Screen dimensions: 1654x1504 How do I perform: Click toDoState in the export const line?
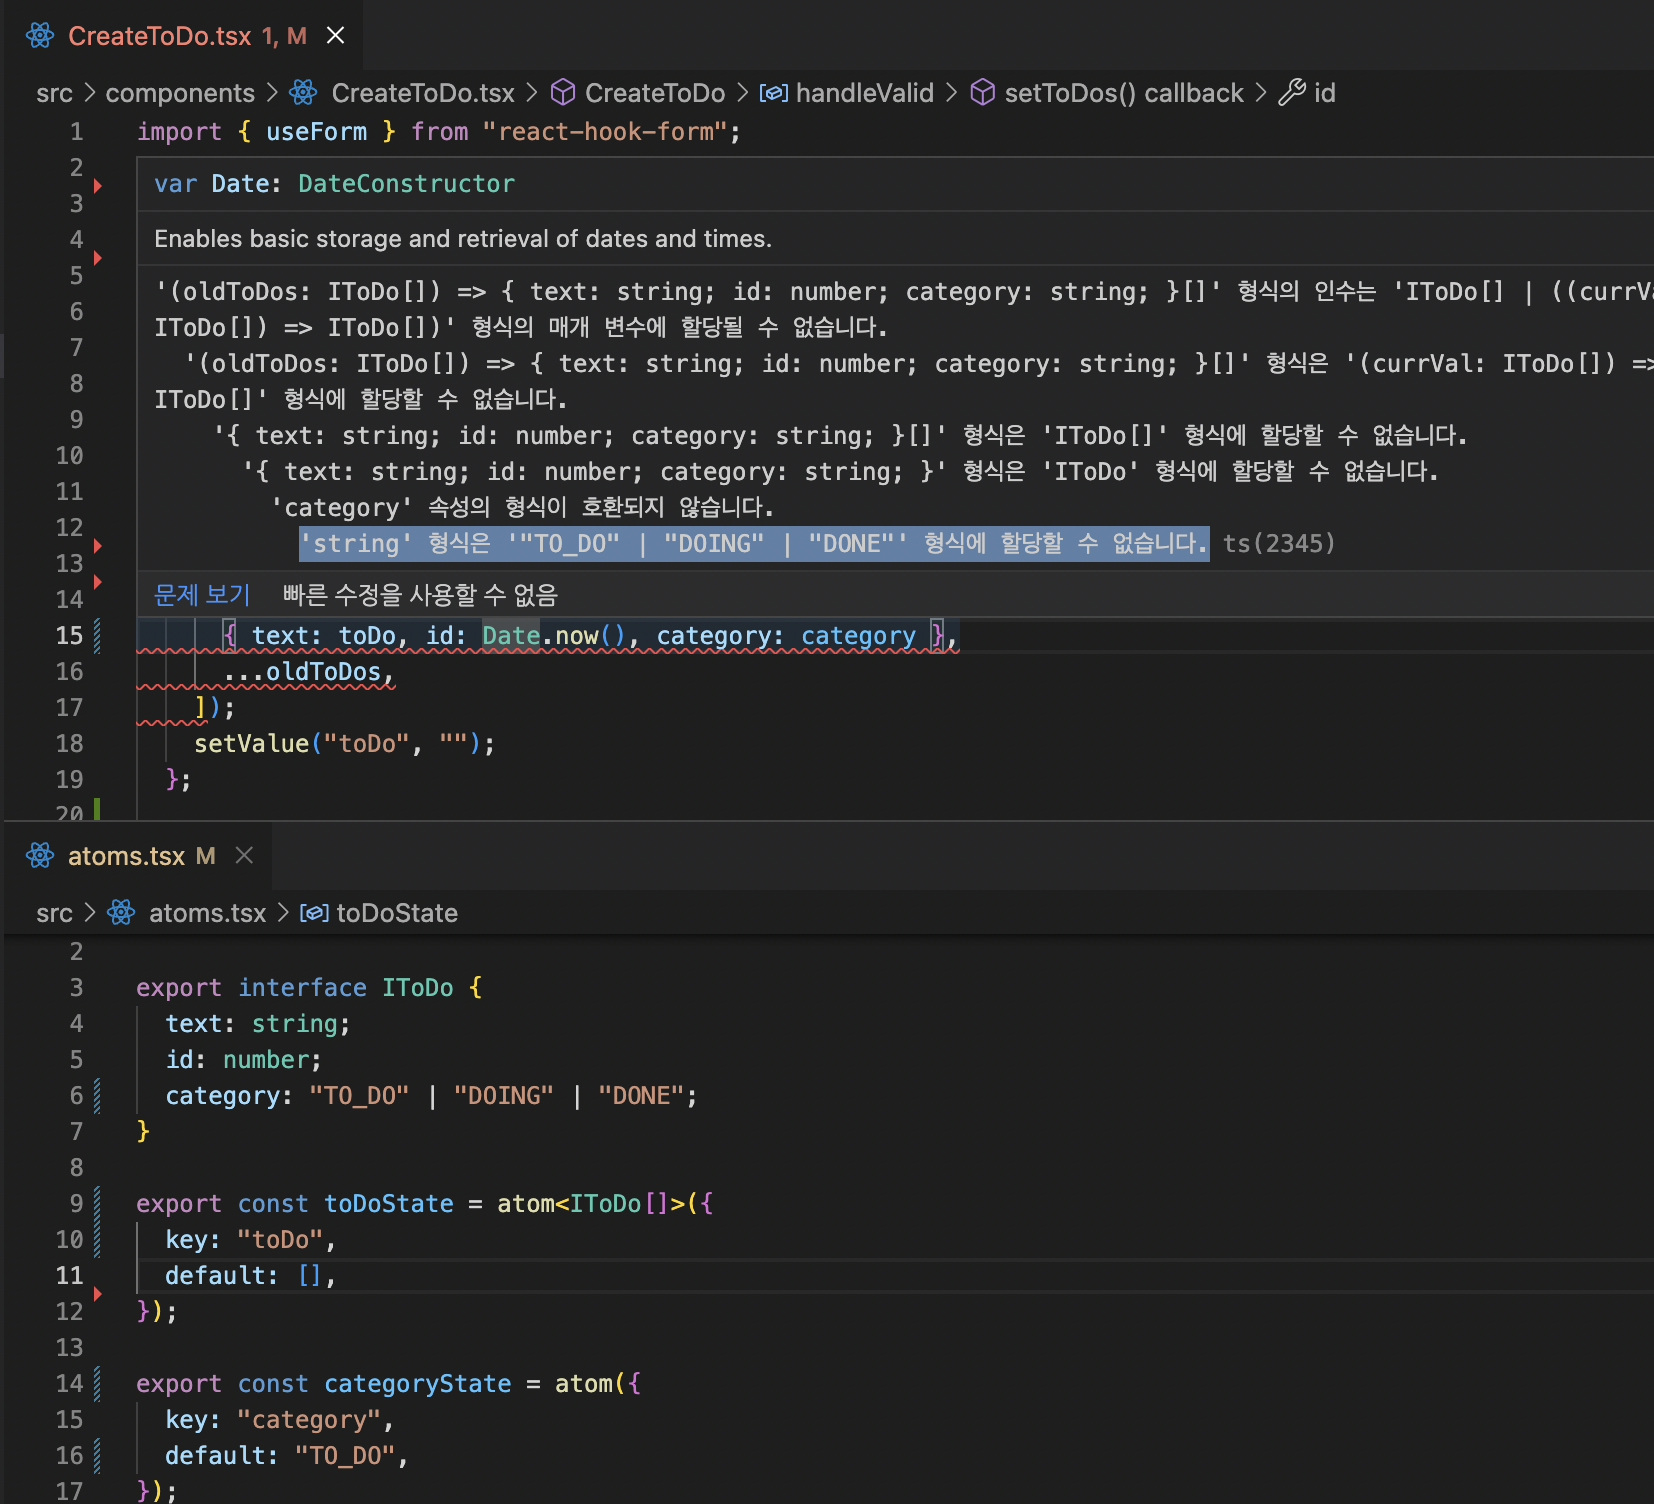(389, 1204)
